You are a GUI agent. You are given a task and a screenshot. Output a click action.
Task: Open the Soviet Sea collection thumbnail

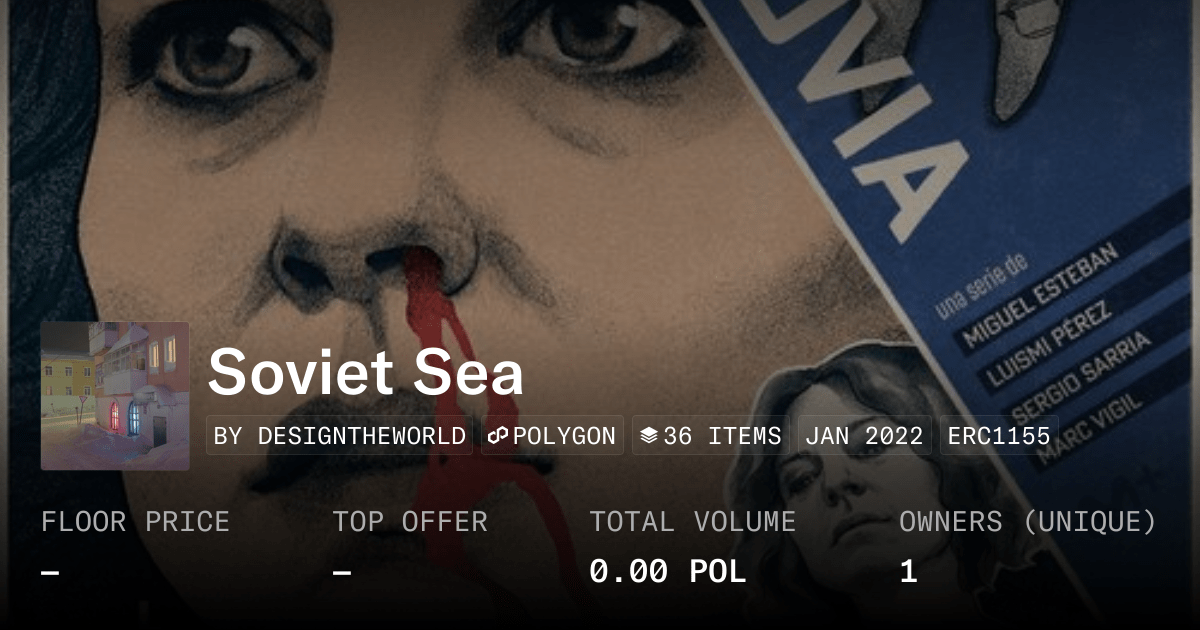pyautogui.click(x=115, y=396)
